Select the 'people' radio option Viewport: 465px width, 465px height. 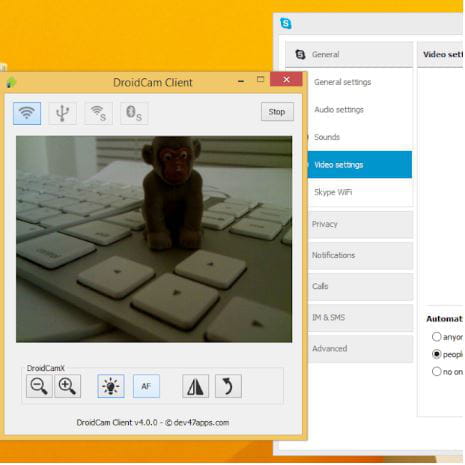pos(436,354)
